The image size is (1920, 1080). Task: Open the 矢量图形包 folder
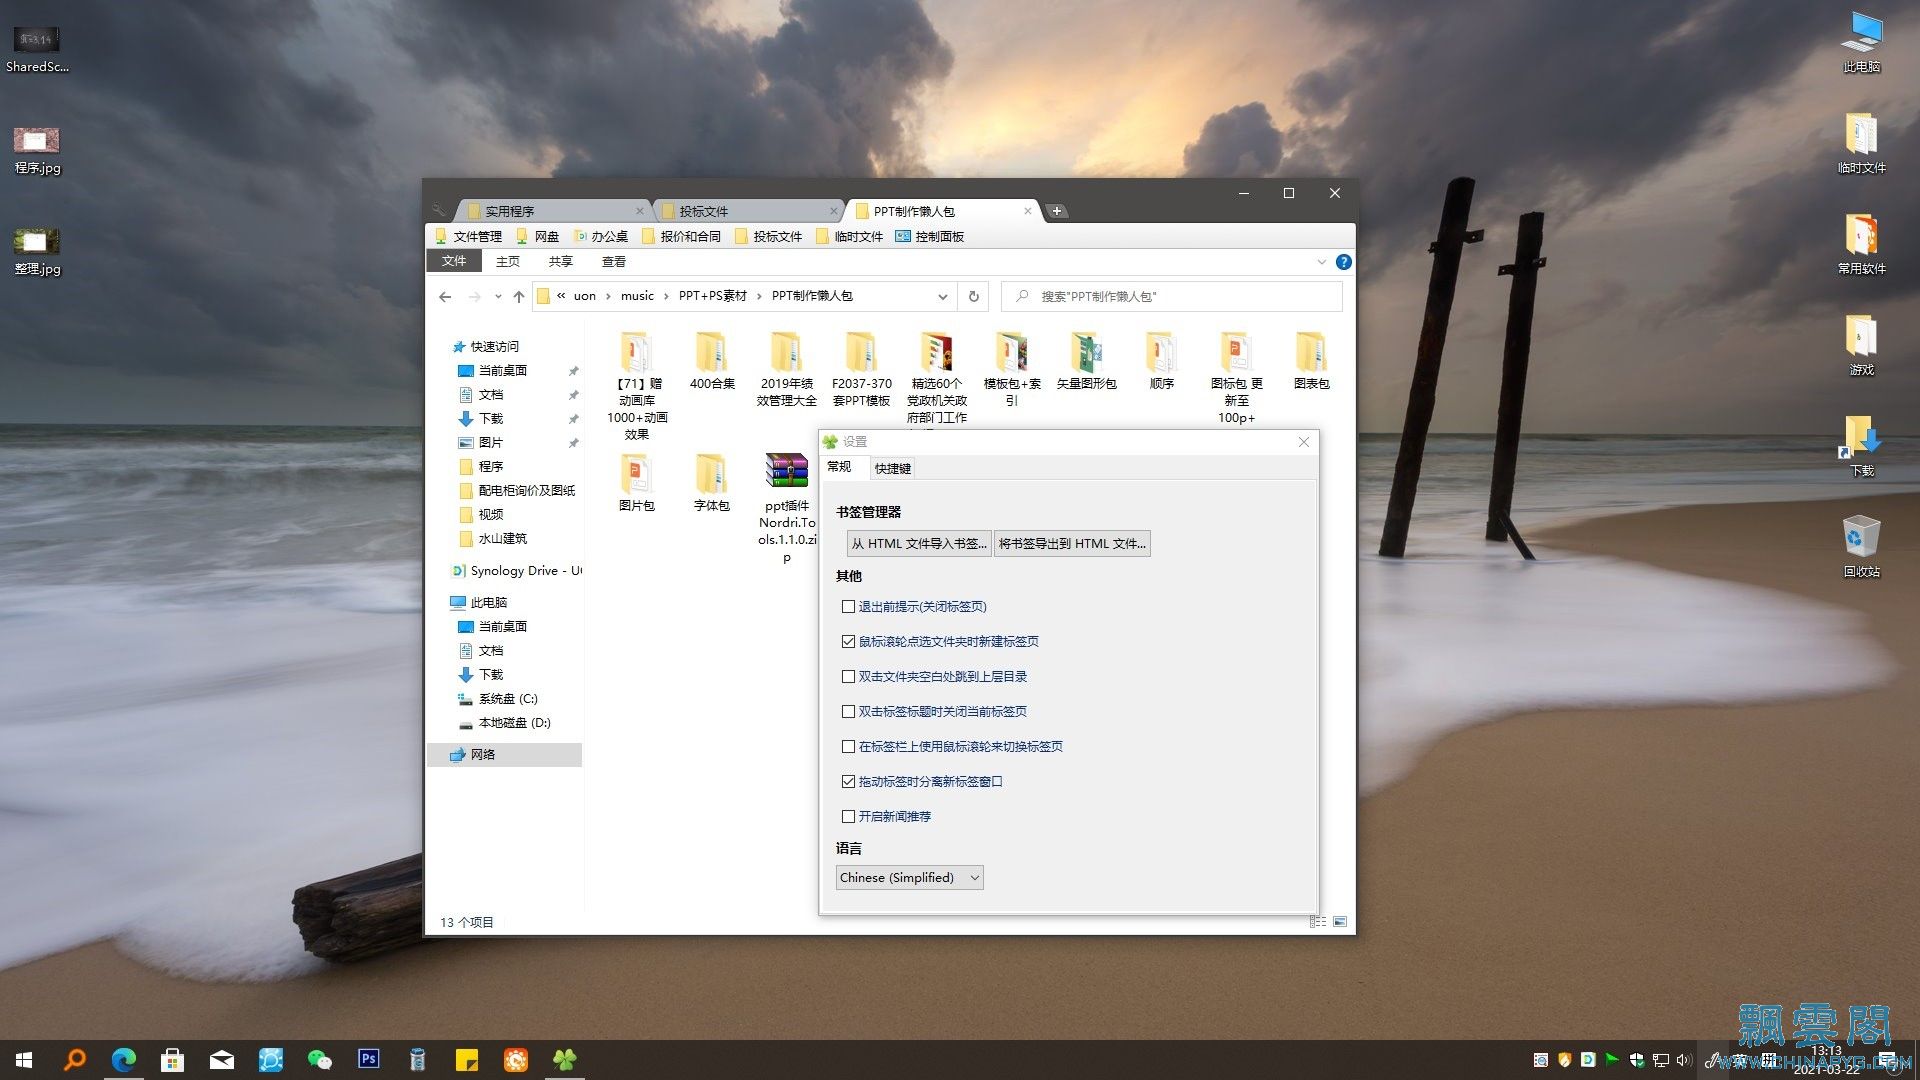click(x=1086, y=362)
